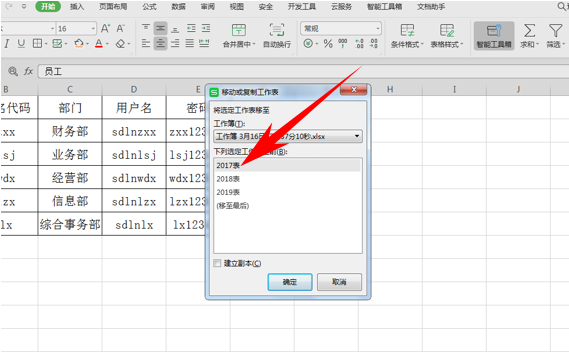The image size is (569, 360).
Task: Open 条件格式 conditional formatting
Action: (407, 36)
